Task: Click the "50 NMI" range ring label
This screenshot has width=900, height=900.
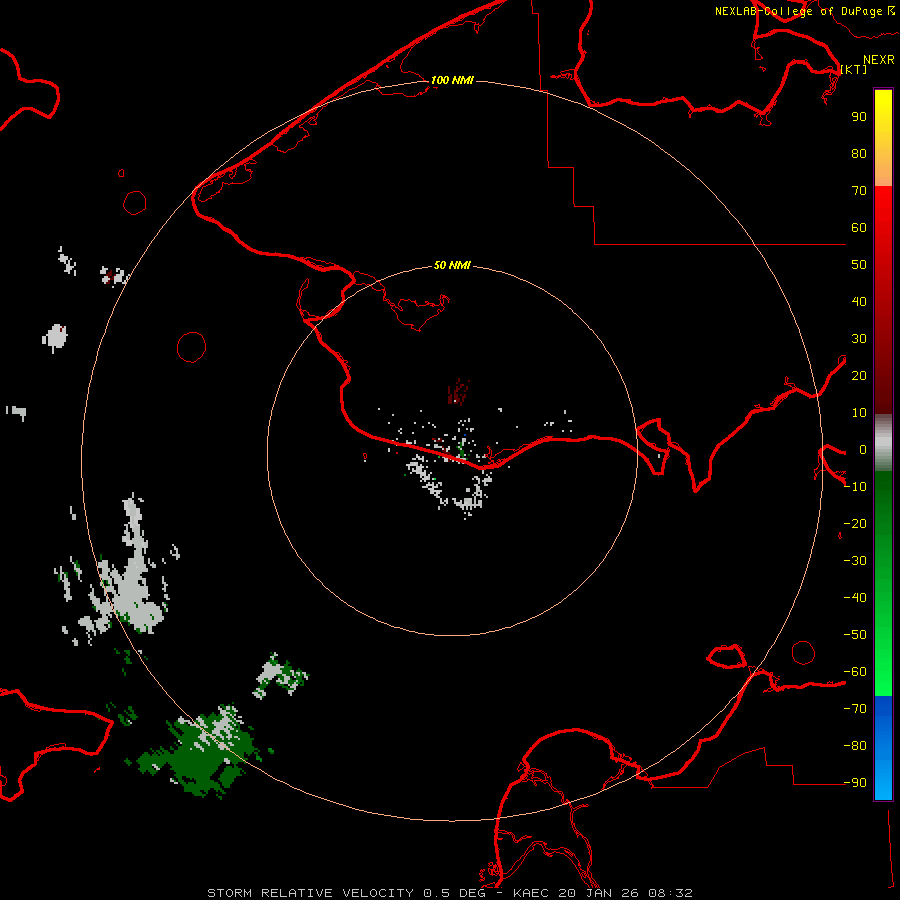Action: tap(452, 265)
